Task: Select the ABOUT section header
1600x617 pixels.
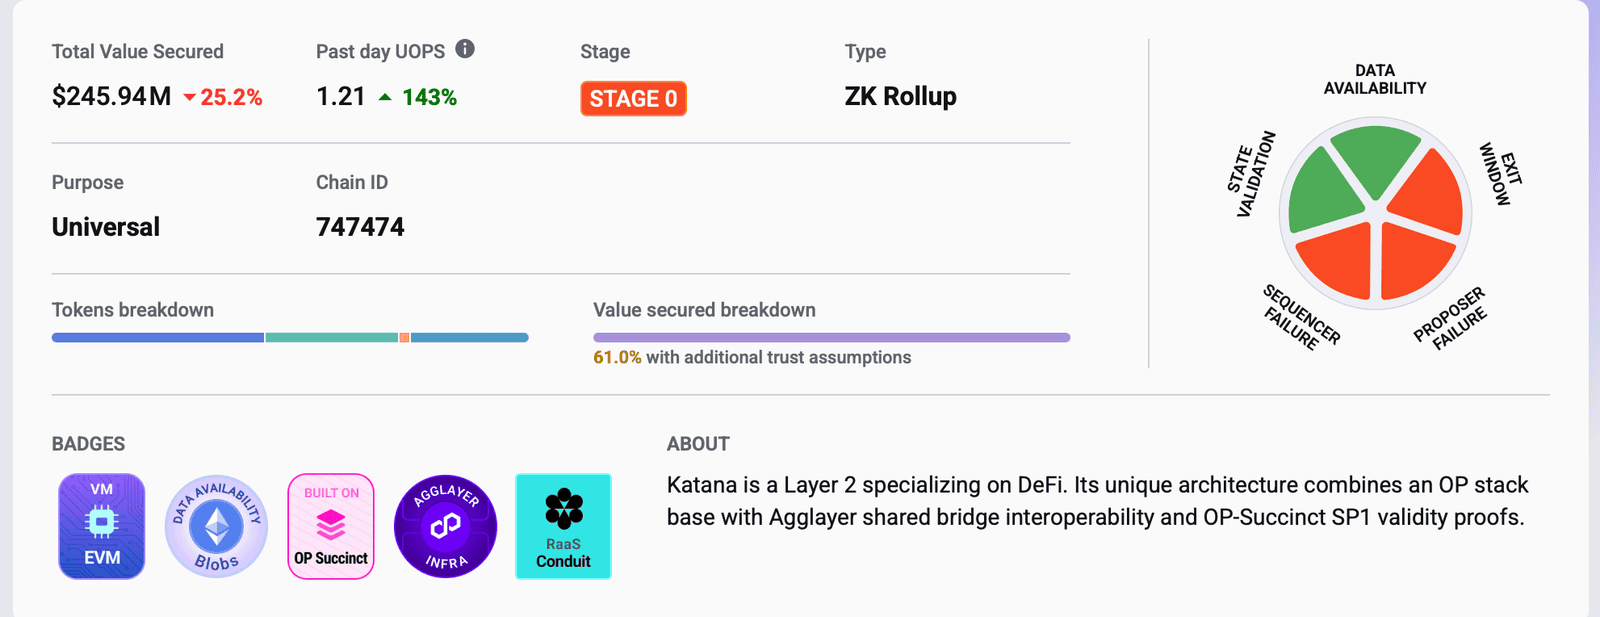Action: tap(697, 444)
